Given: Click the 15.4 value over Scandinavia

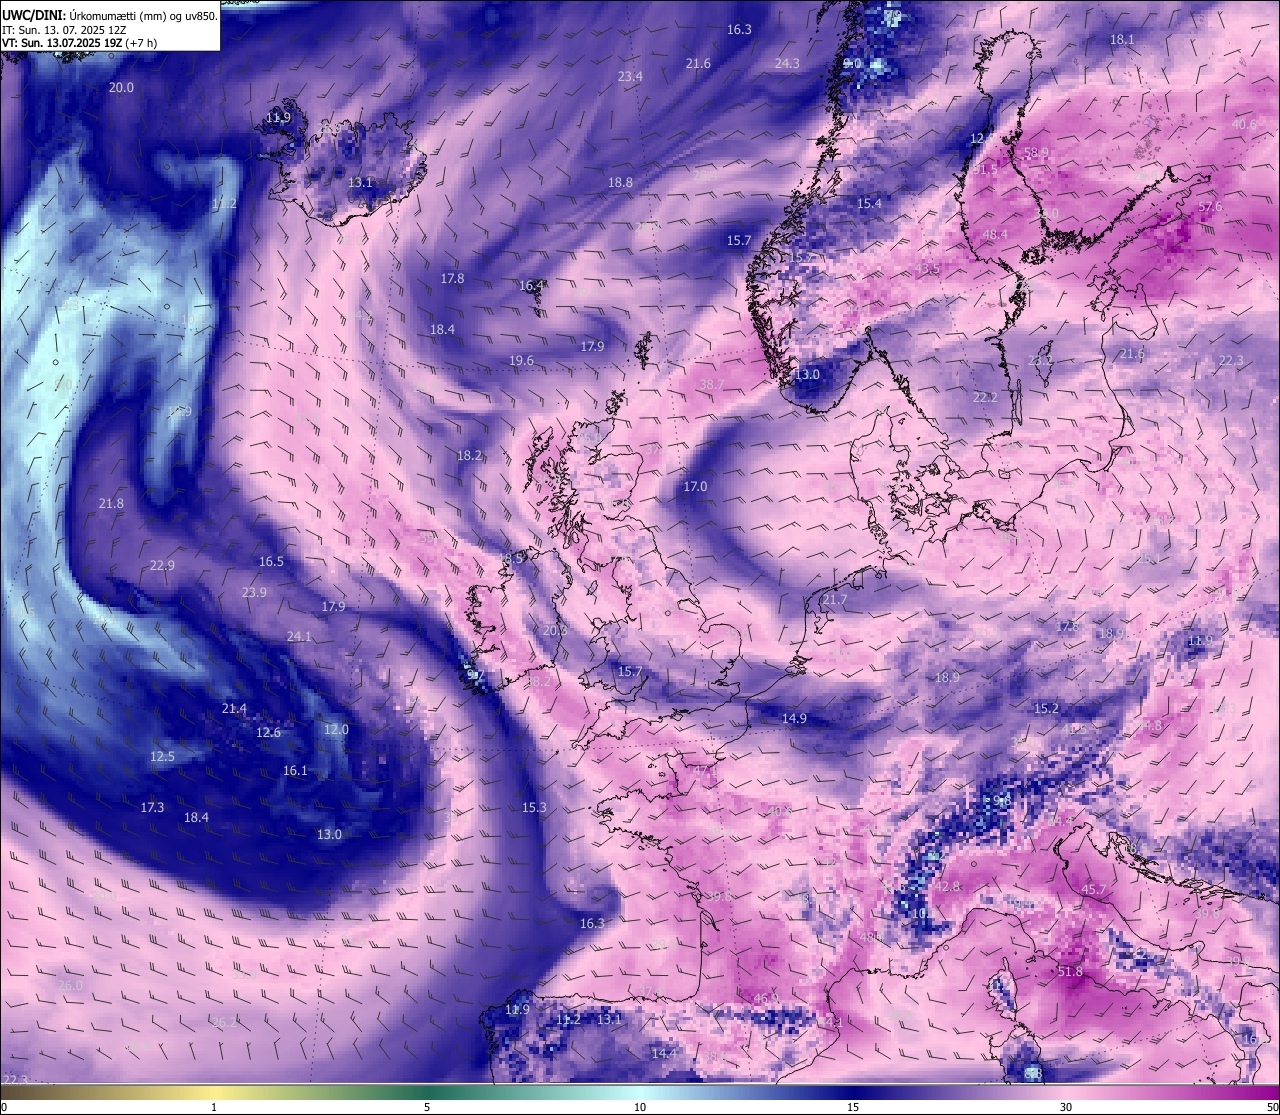Looking at the screenshot, I should [x=869, y=204].
